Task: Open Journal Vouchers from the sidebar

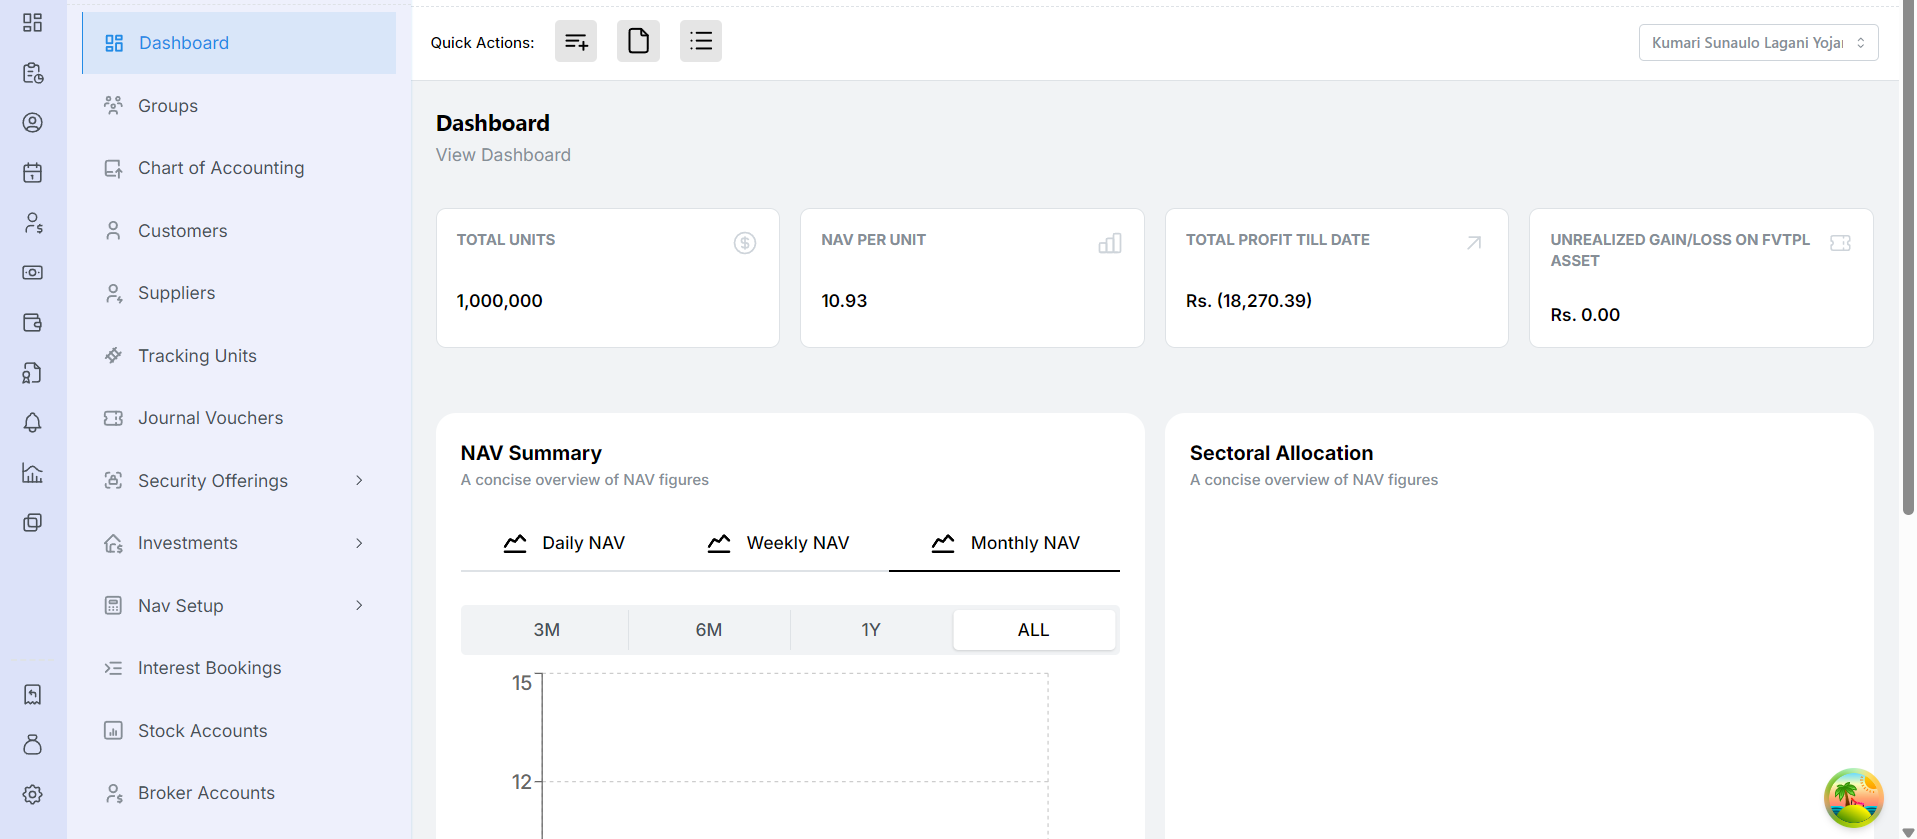Action: coord(210,418)
